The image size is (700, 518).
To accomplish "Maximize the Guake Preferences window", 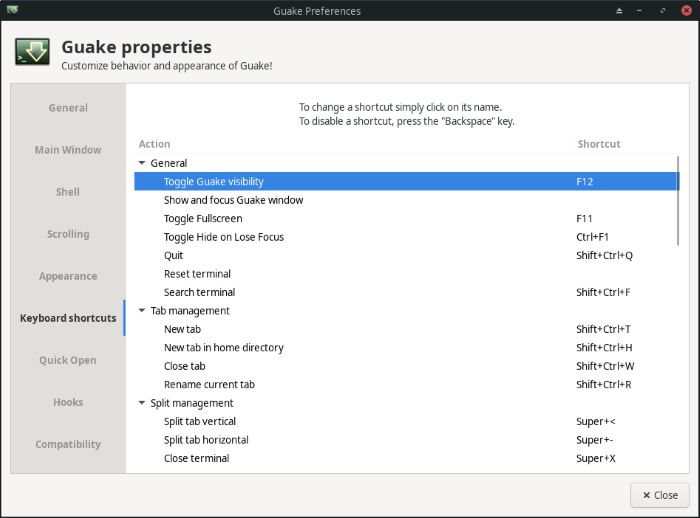I will [663, 11].
